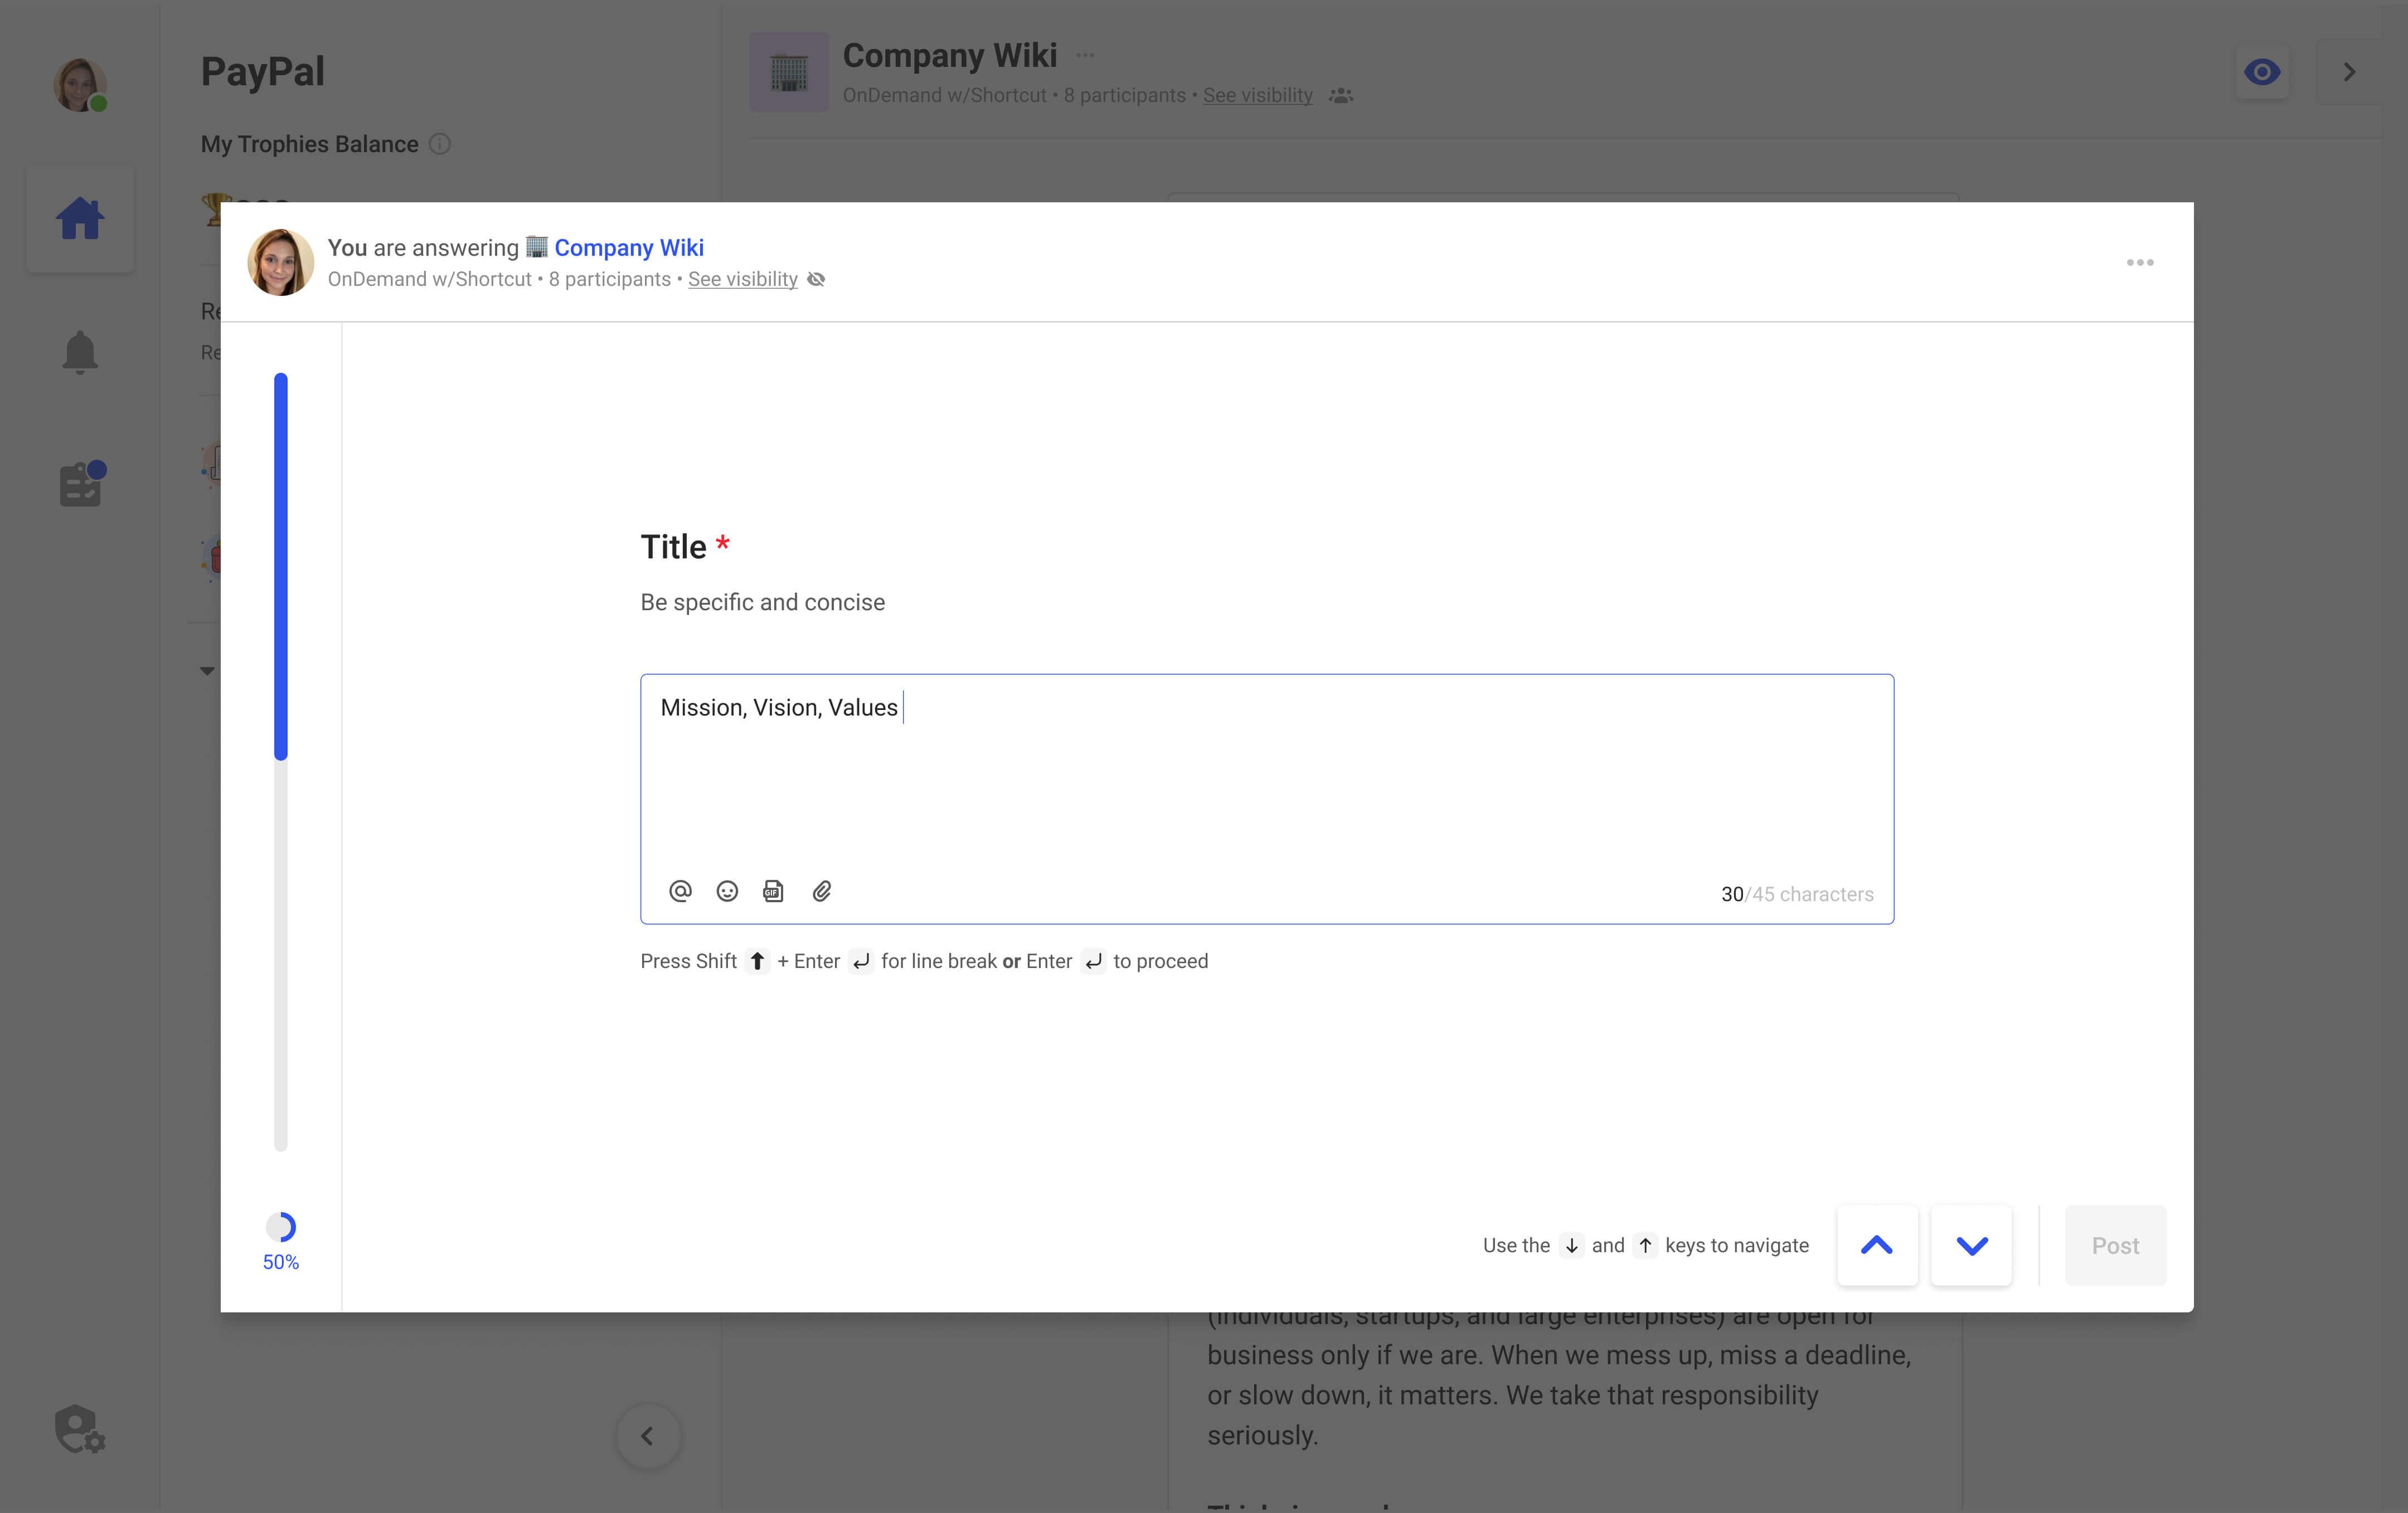Click user avatar in top-left sidebar
Image resolution: width=2408 pixels, height=1513 pixels.
80,84
